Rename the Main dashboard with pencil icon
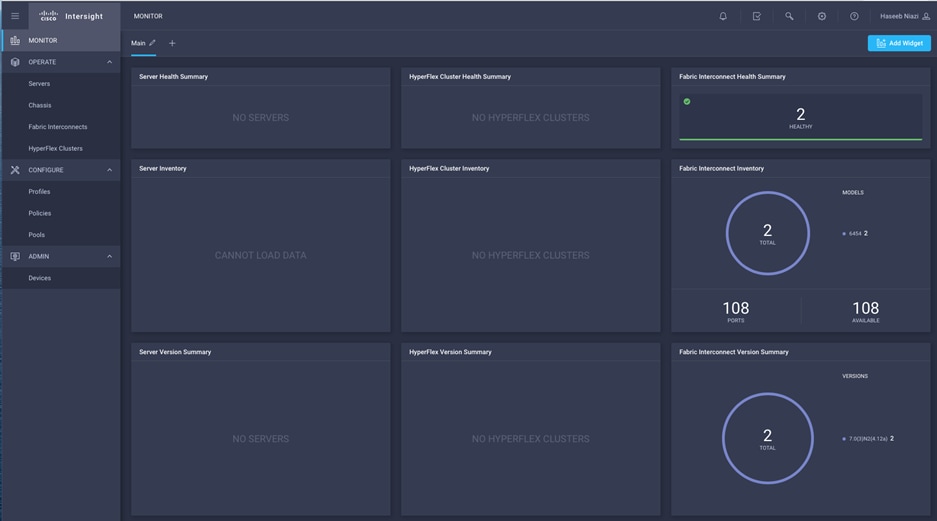Screen dimensions: 937x521 pyautogui.click(x=152, y=43)
